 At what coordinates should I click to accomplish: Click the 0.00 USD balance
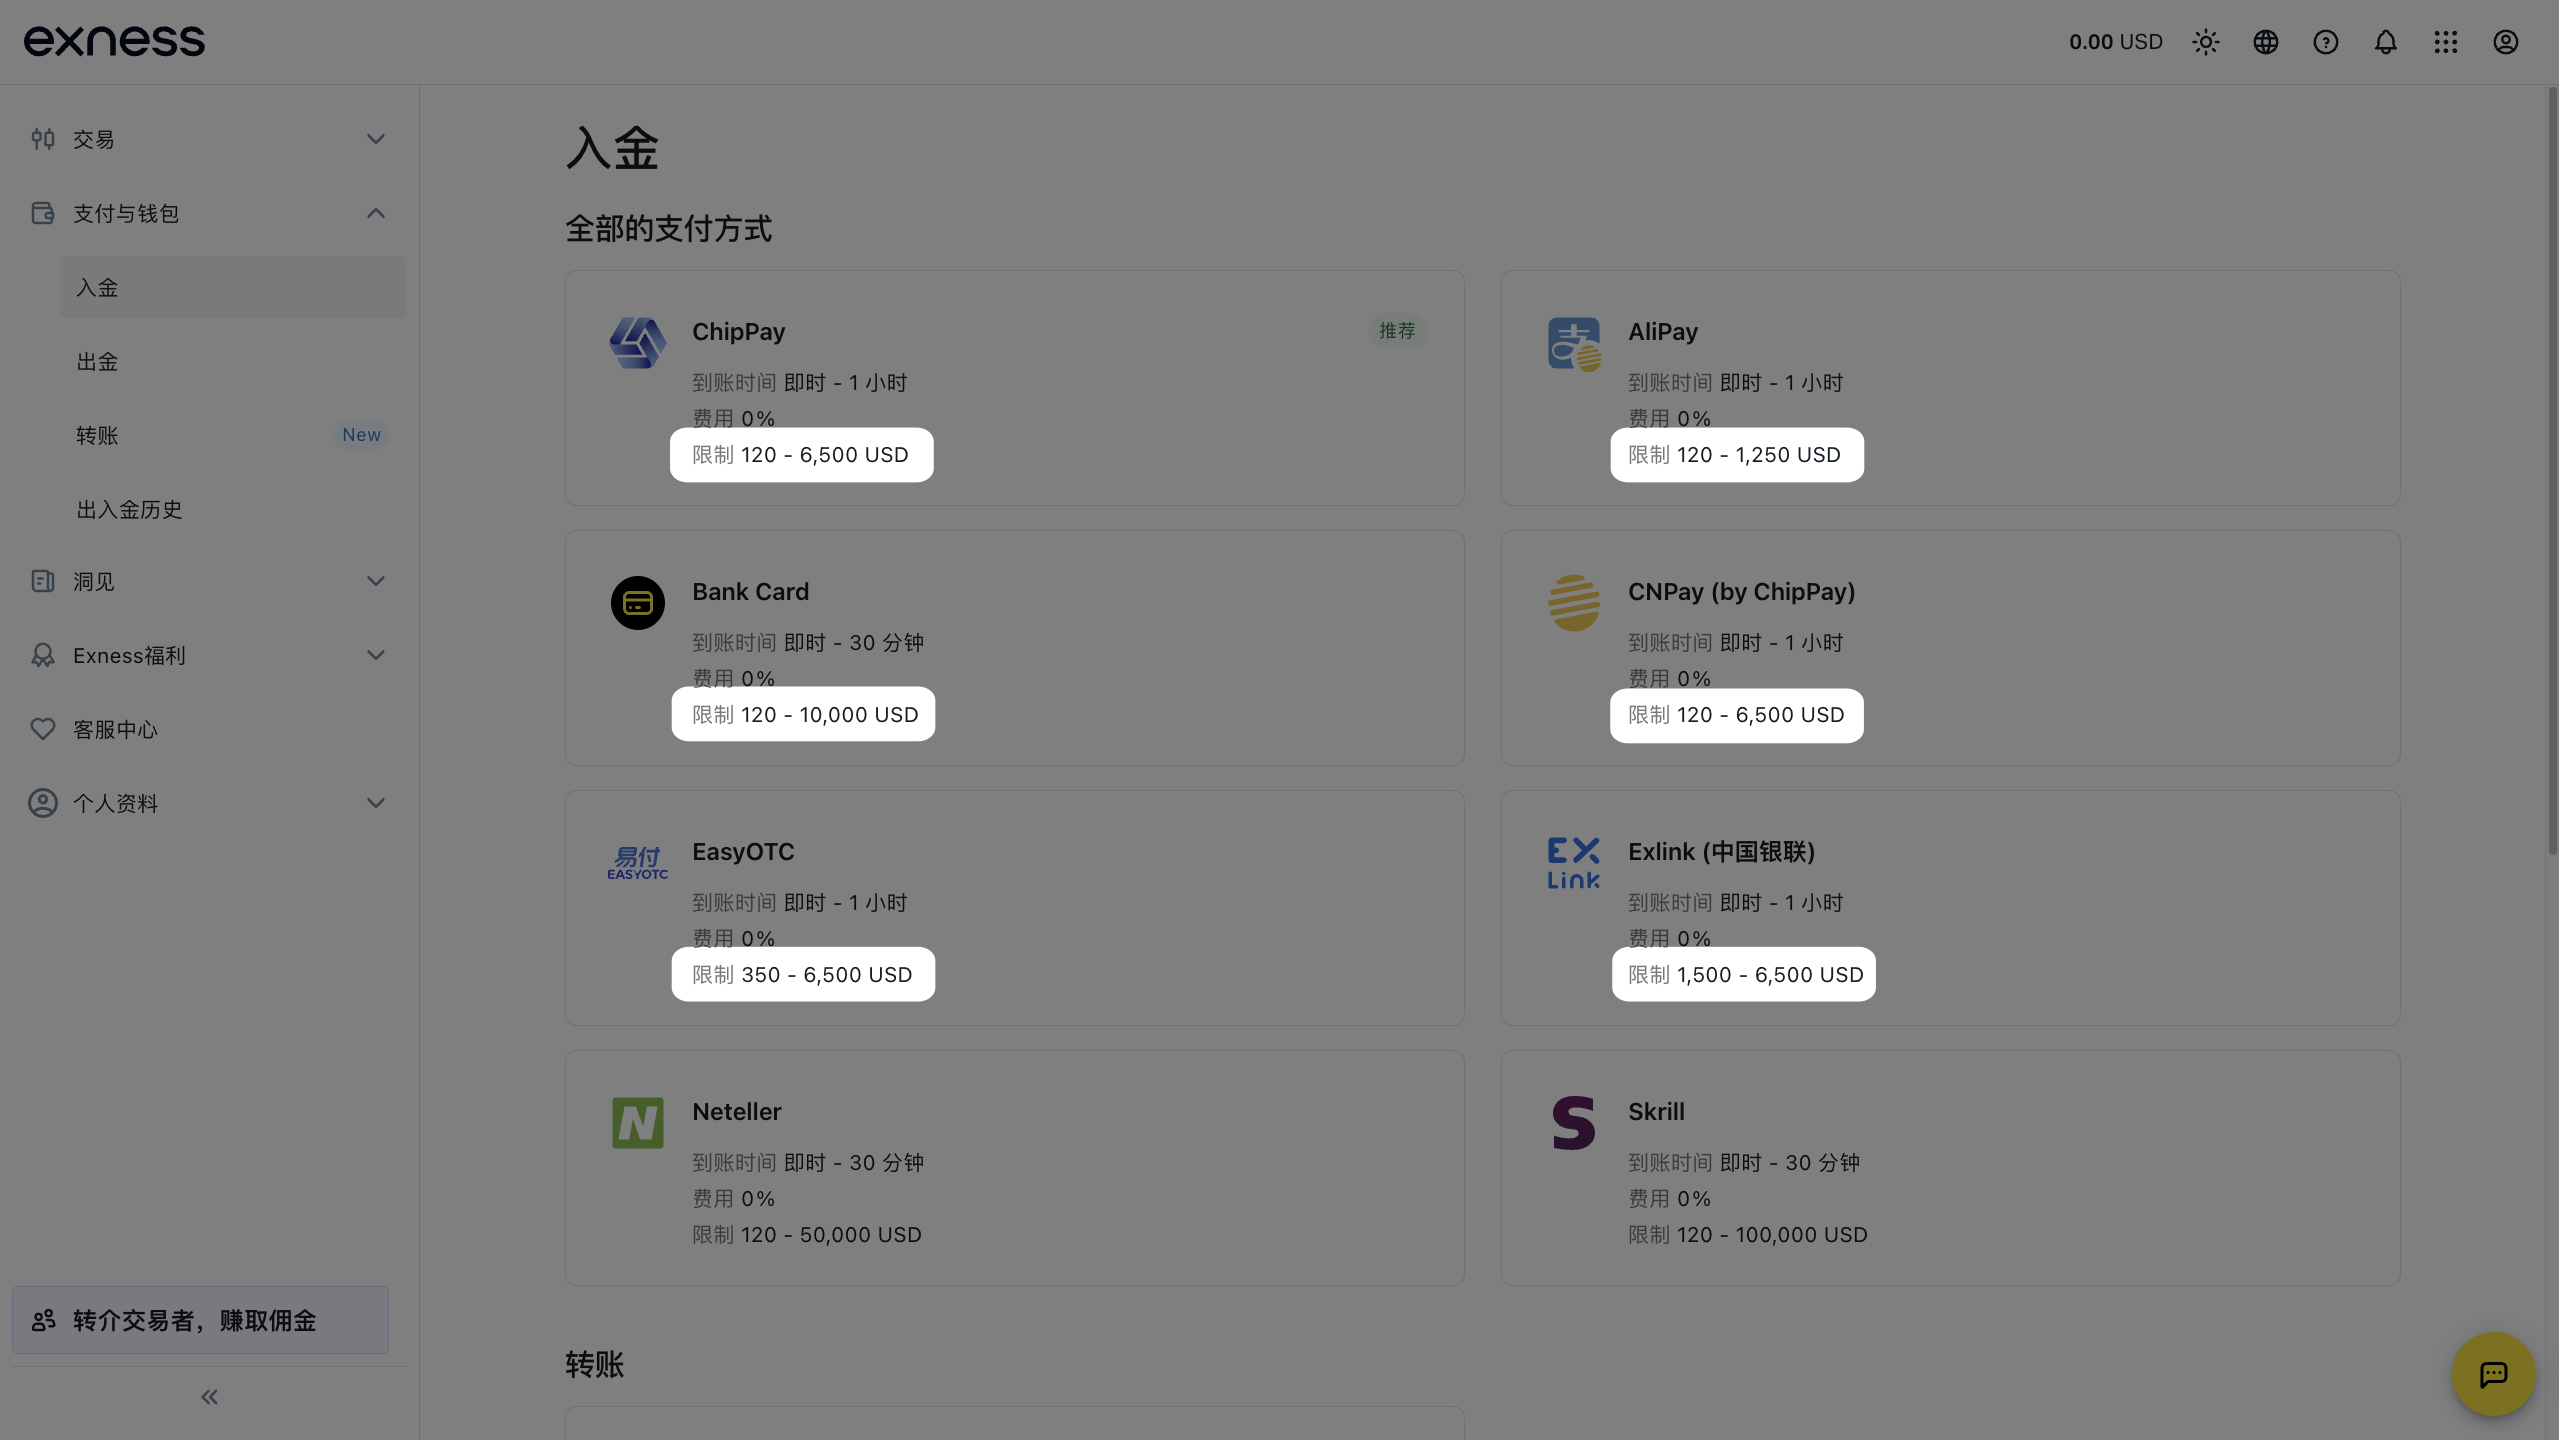tap(2116, 42)
